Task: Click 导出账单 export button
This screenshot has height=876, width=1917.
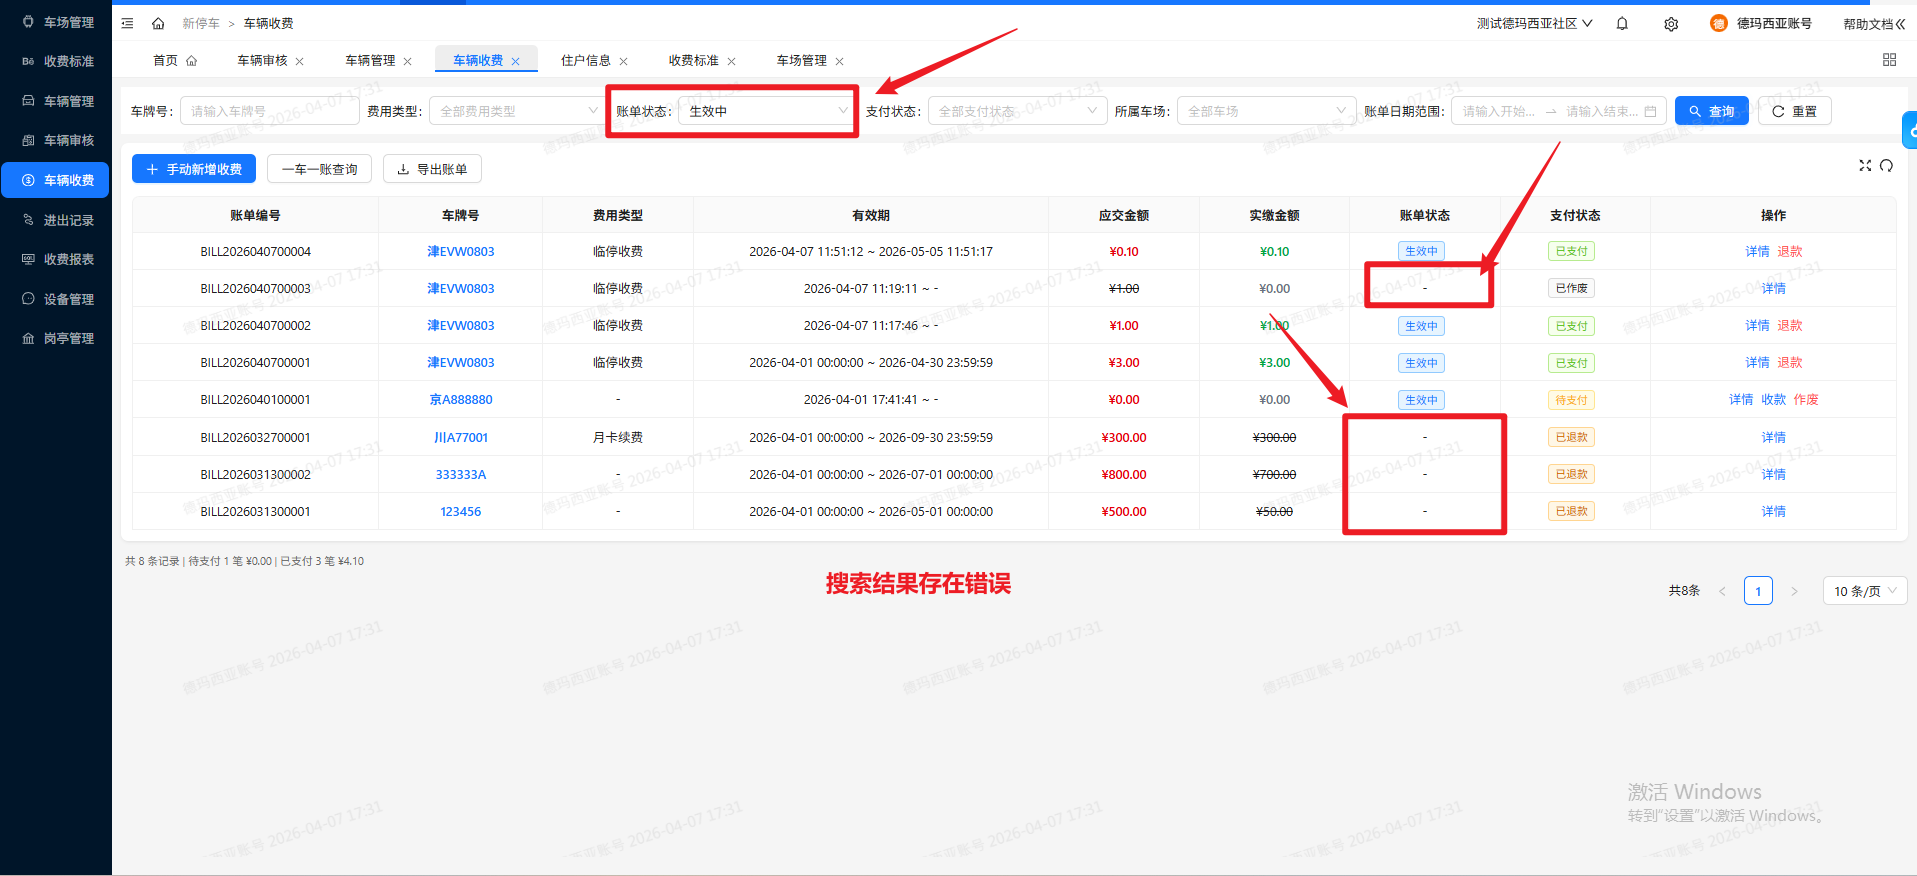Action: [x=432, y=169]
